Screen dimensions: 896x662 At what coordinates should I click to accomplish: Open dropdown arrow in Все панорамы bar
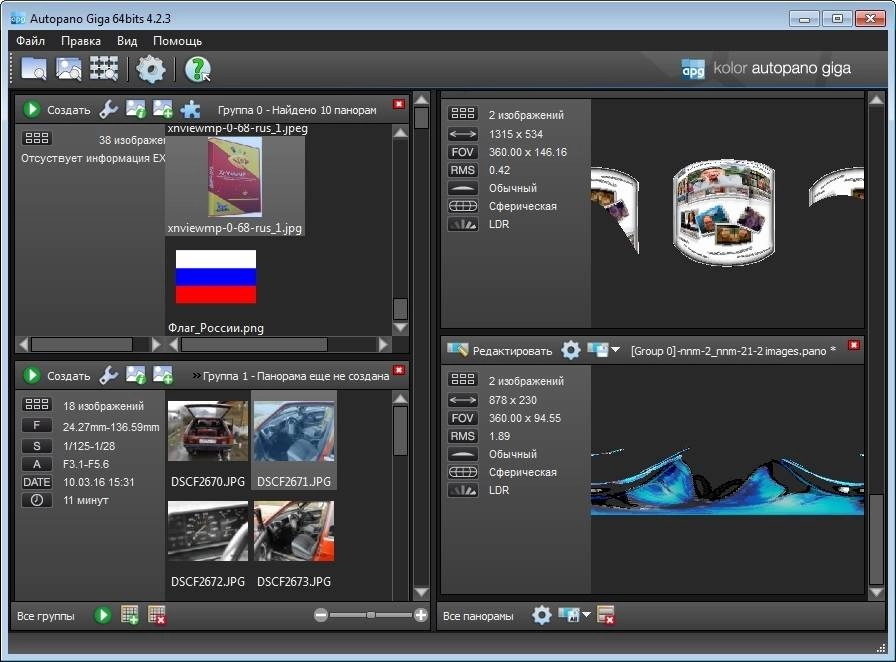586,615
